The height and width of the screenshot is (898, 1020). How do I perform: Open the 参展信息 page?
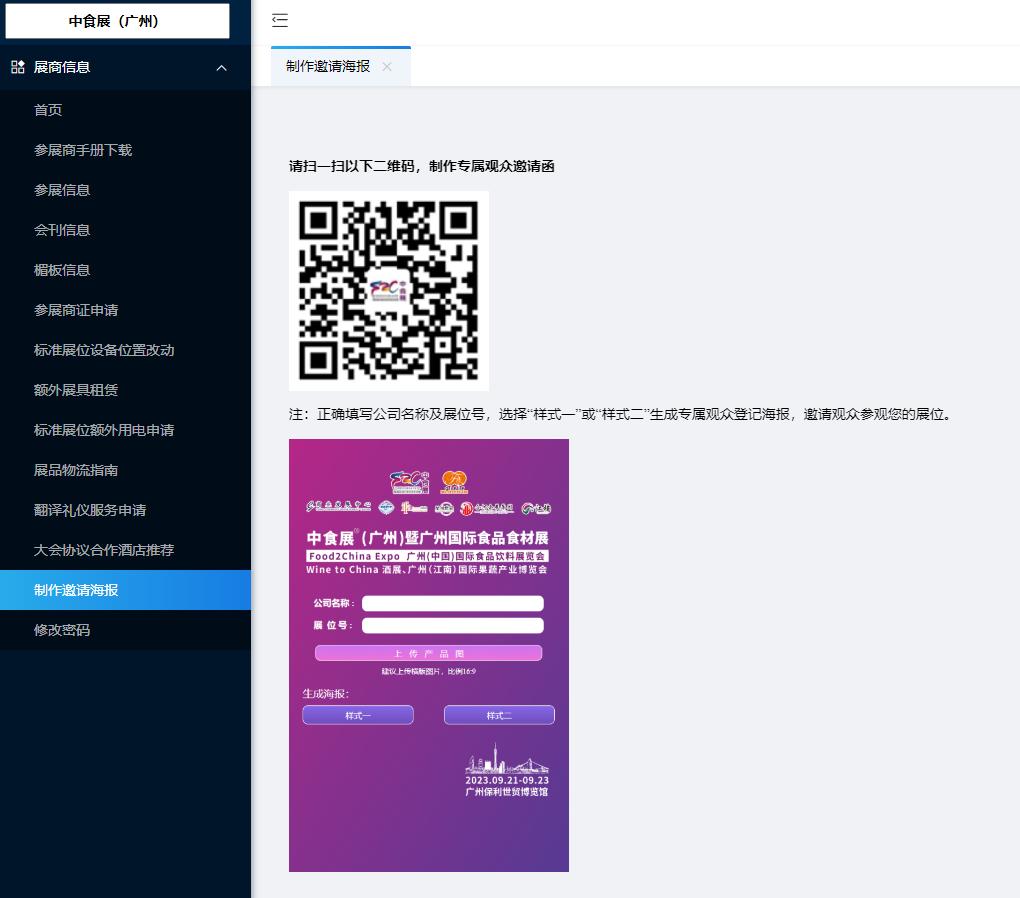(62, 190)
